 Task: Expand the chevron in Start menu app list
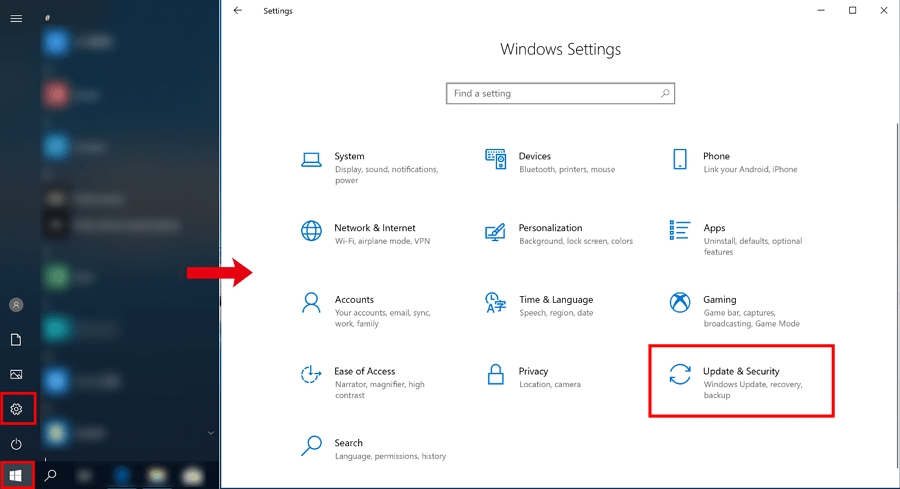click(211, 433)
